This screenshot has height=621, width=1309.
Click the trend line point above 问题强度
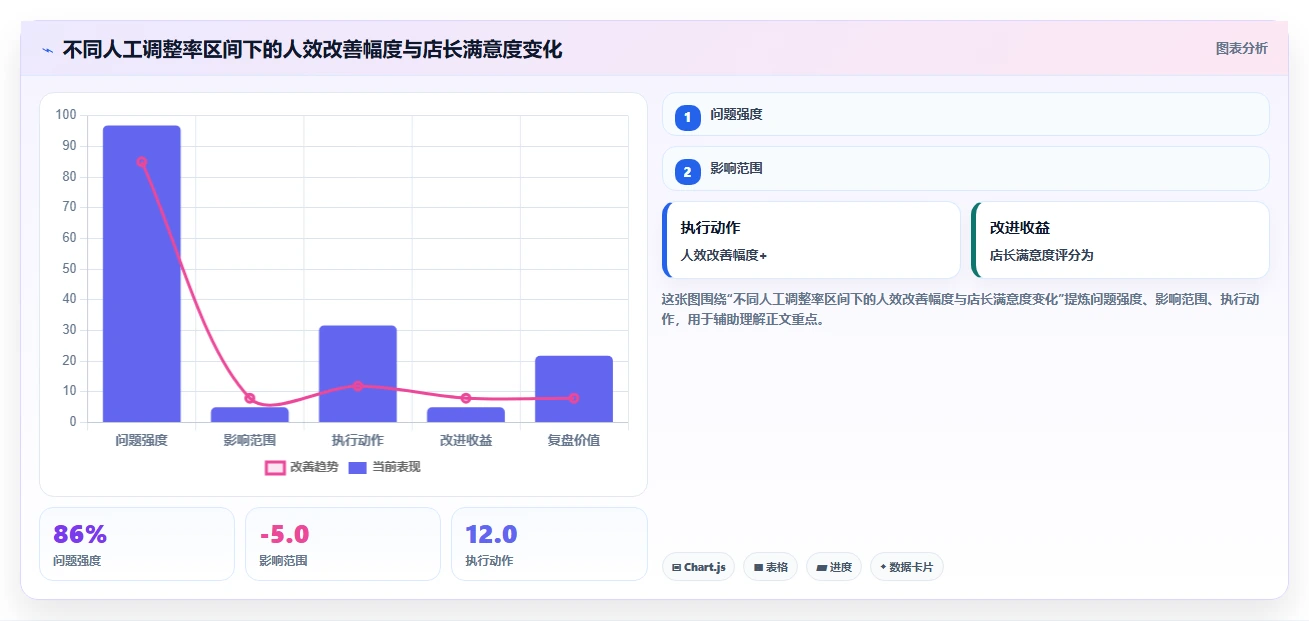(141, 162)
